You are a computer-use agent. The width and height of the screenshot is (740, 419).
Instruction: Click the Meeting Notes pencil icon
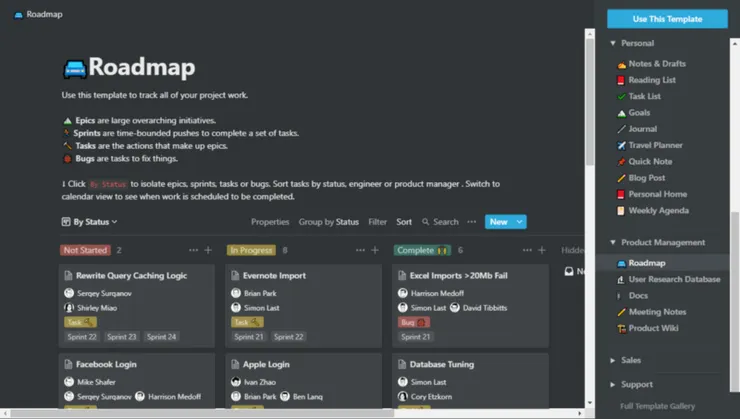click(x=622, y=312)
